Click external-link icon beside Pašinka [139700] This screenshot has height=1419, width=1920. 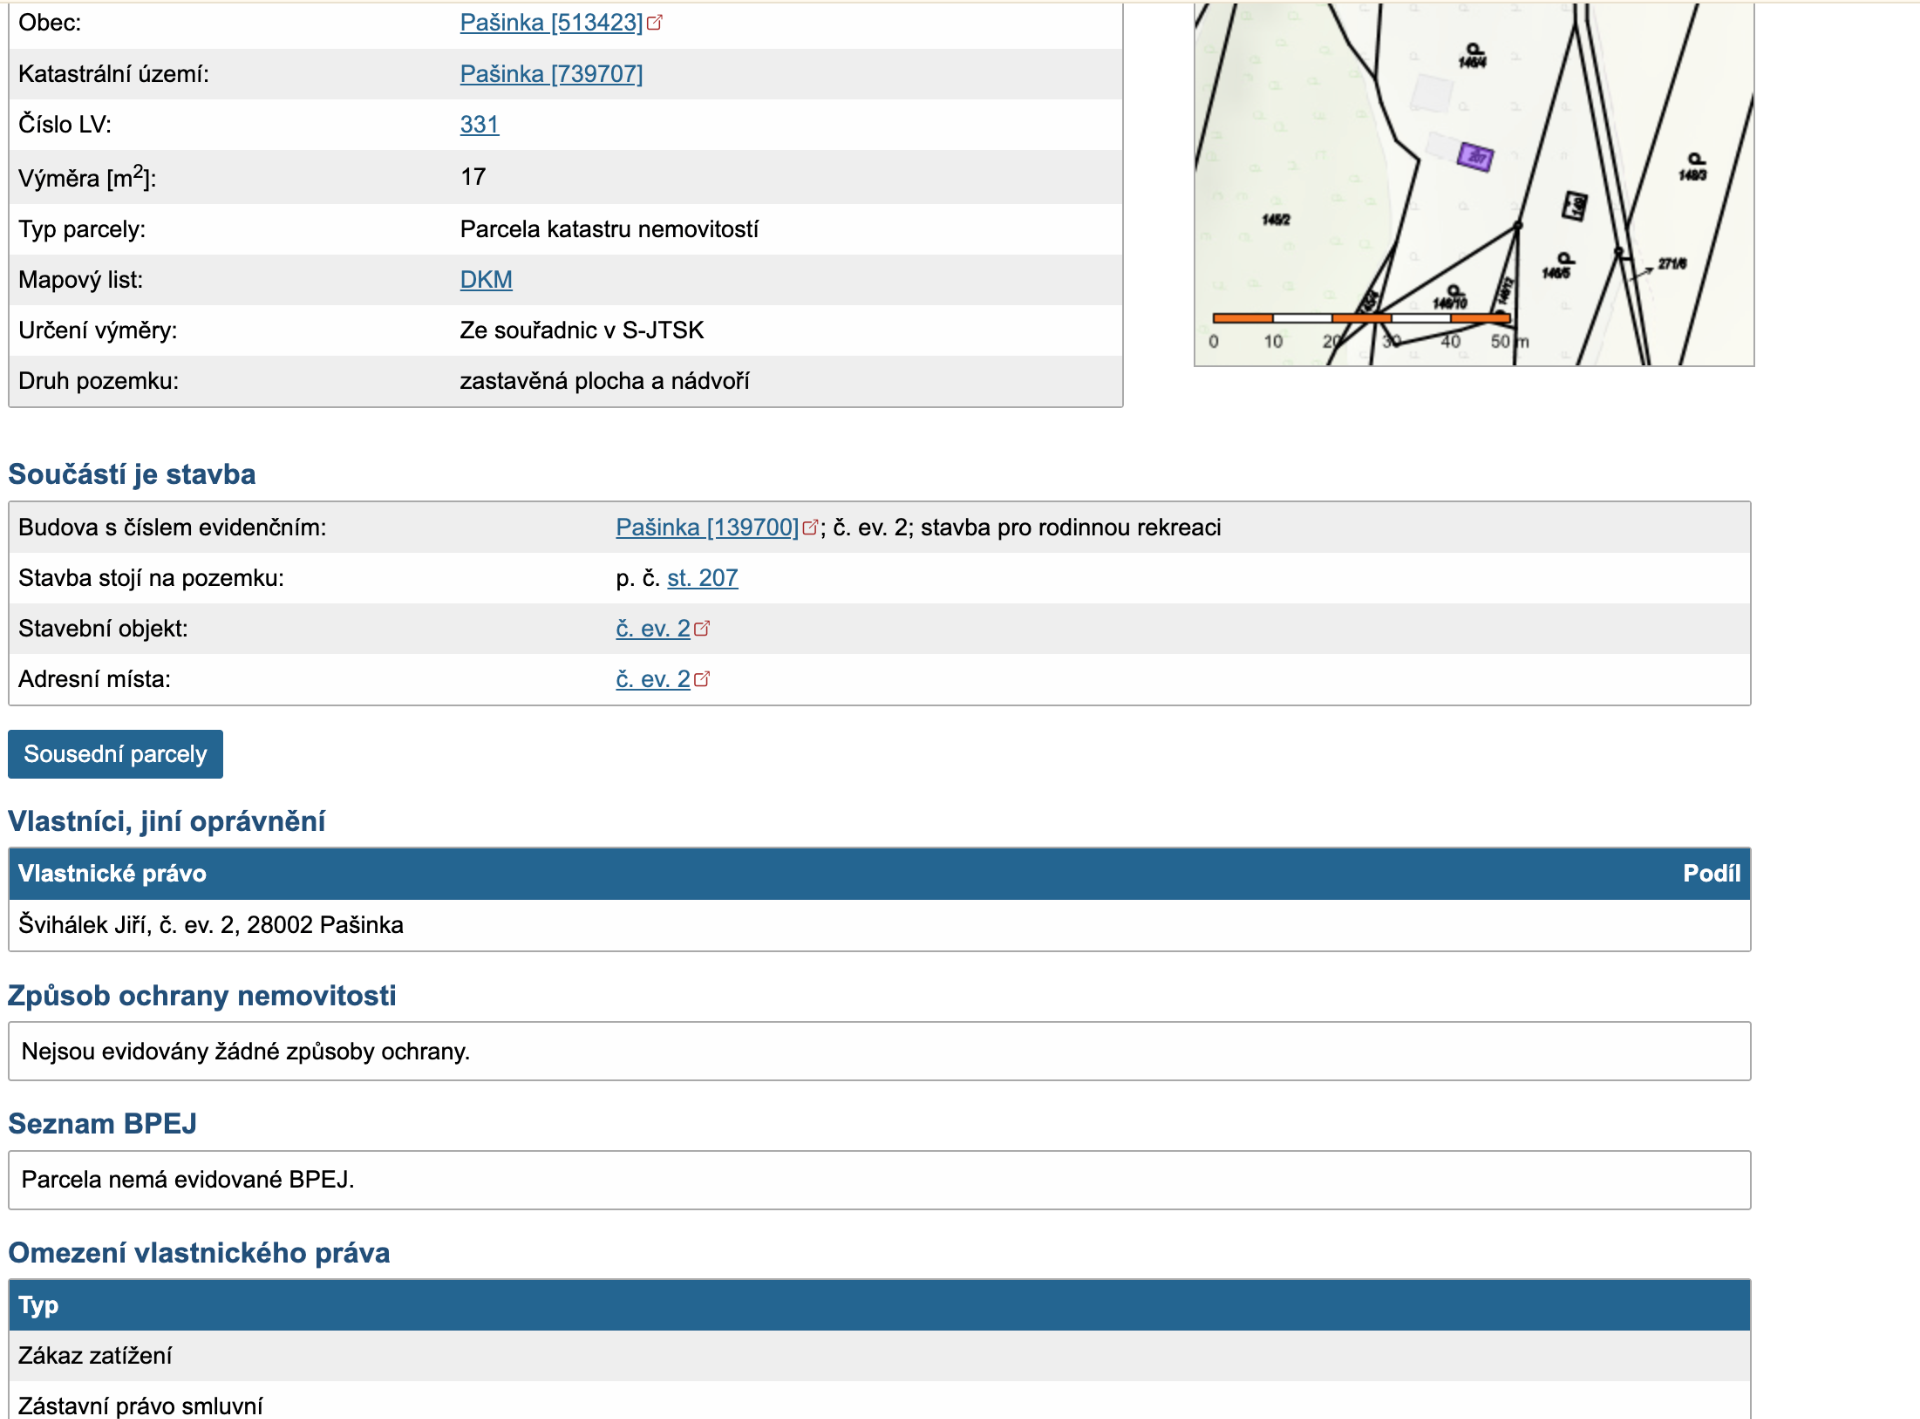pyautogui.click(x=811, y=527)
